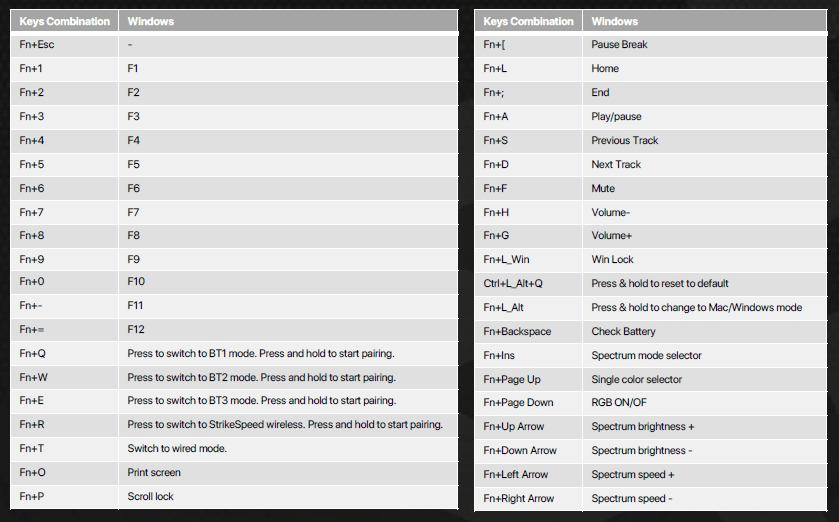Click the "Print screen" function entry

[154, 473]
